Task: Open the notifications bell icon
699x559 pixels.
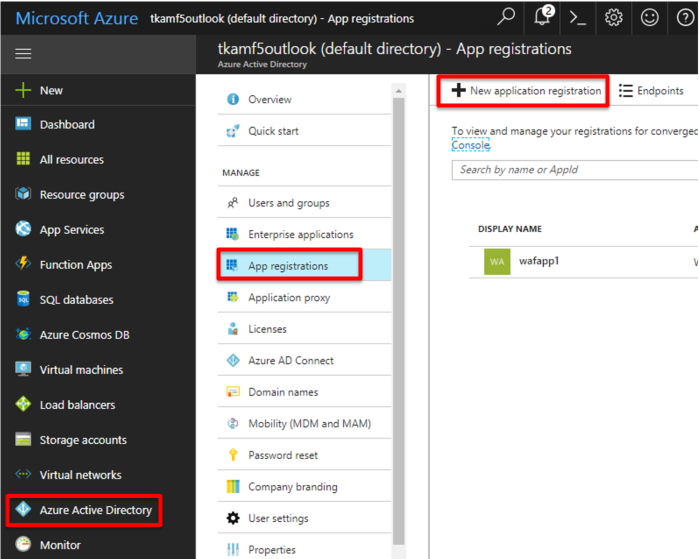Action: click(x=543, y=17)
